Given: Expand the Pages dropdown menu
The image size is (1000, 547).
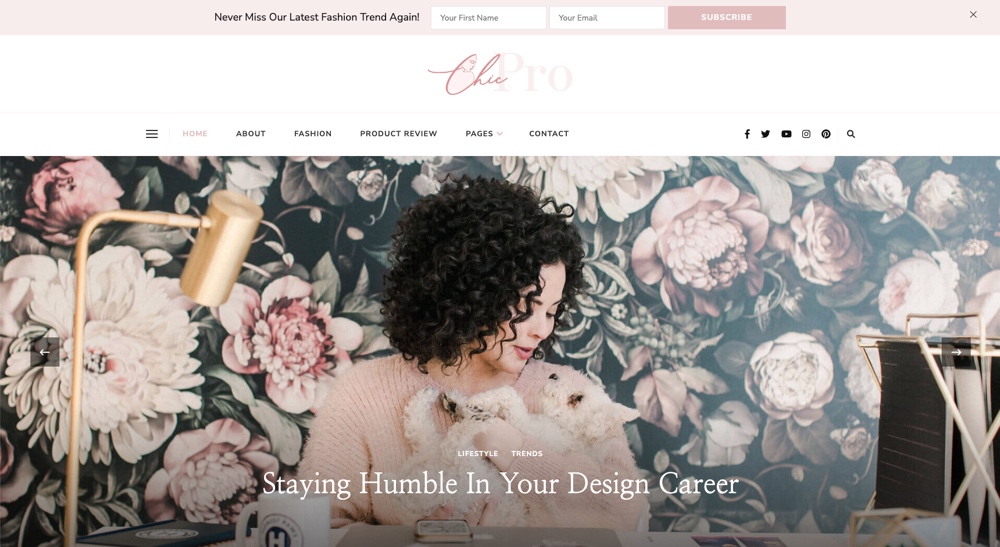Looking at the screenshot, I should (x=484, y=134).
